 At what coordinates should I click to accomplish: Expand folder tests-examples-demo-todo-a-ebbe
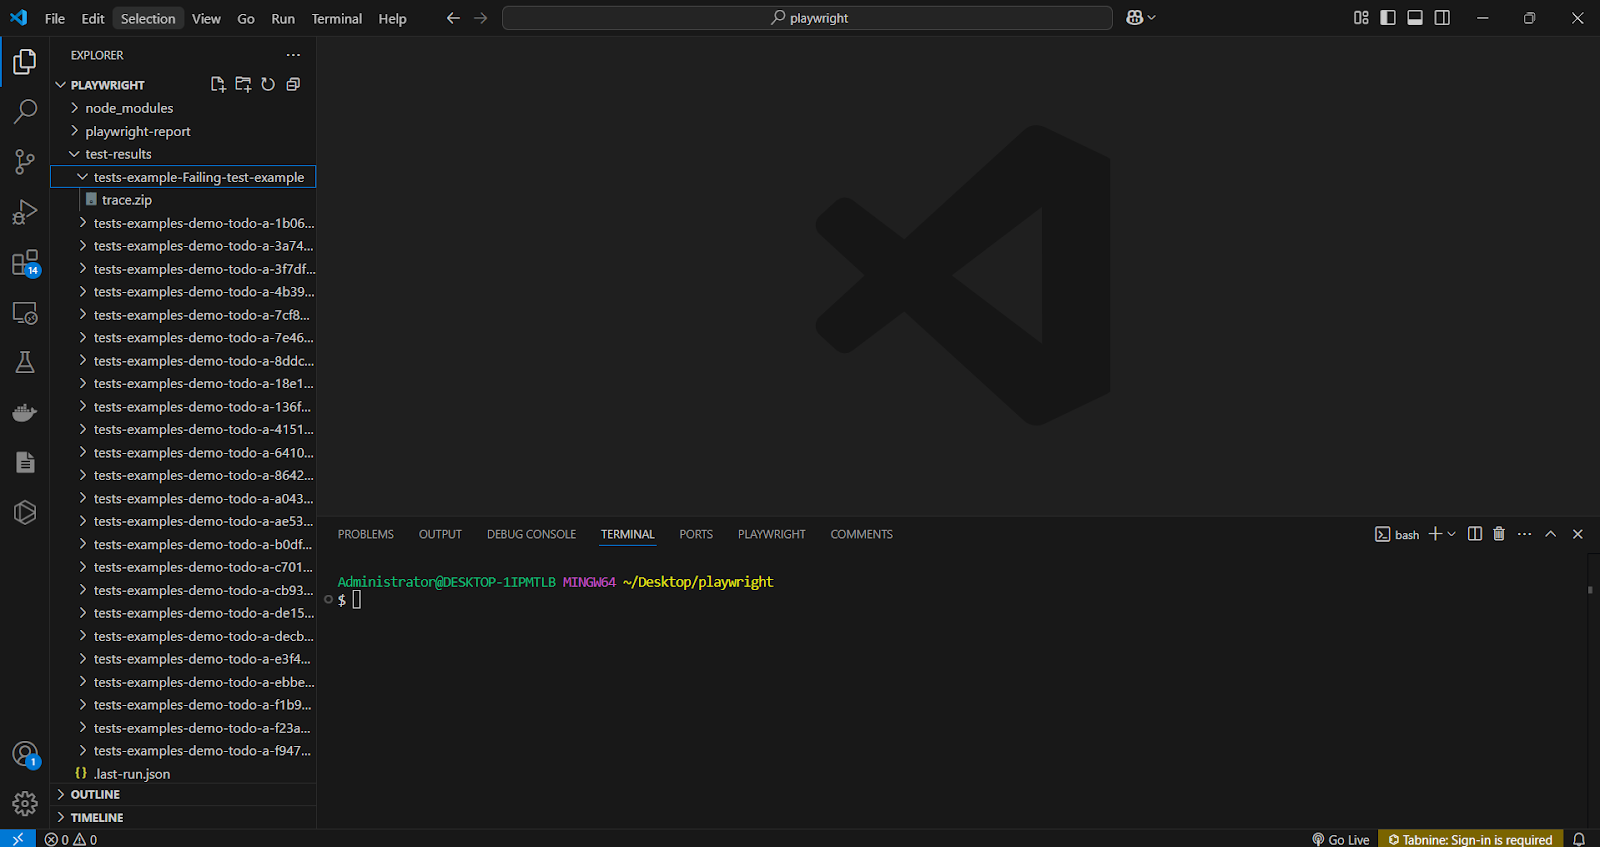pyautogui.click(x=183, y=682)
